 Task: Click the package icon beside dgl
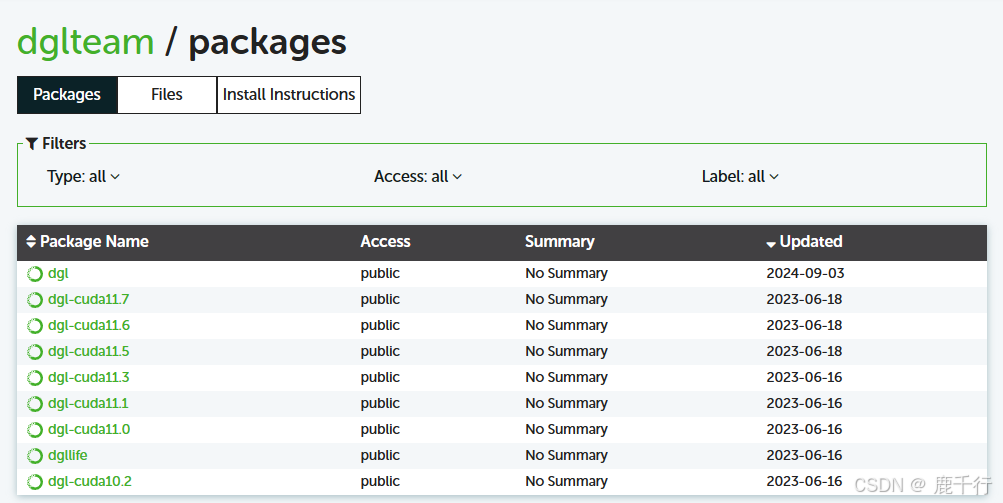(35, 274)
